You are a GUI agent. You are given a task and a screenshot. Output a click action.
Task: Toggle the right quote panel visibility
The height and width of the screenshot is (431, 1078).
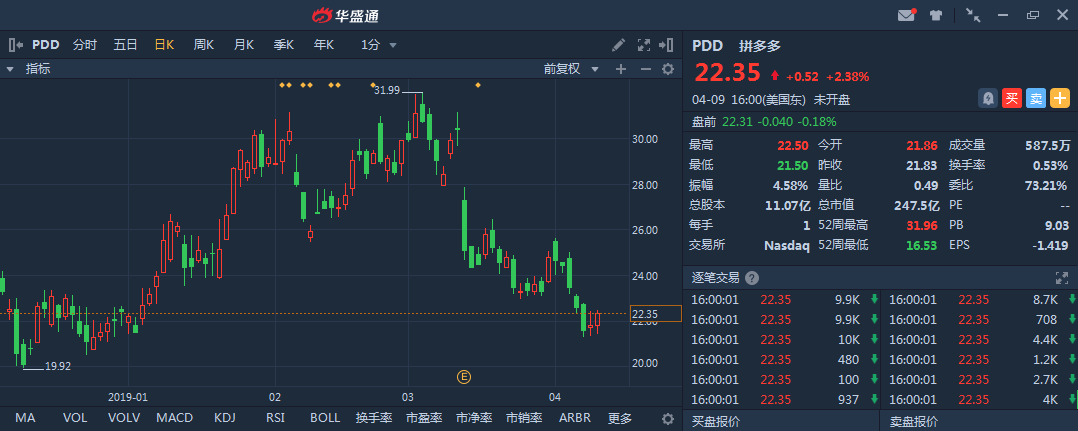668,45
